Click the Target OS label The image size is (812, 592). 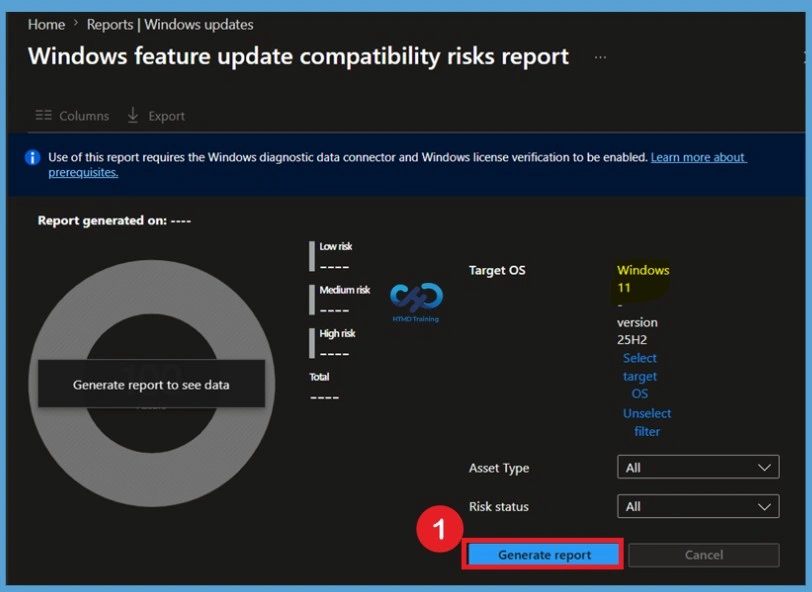(497, 270)
